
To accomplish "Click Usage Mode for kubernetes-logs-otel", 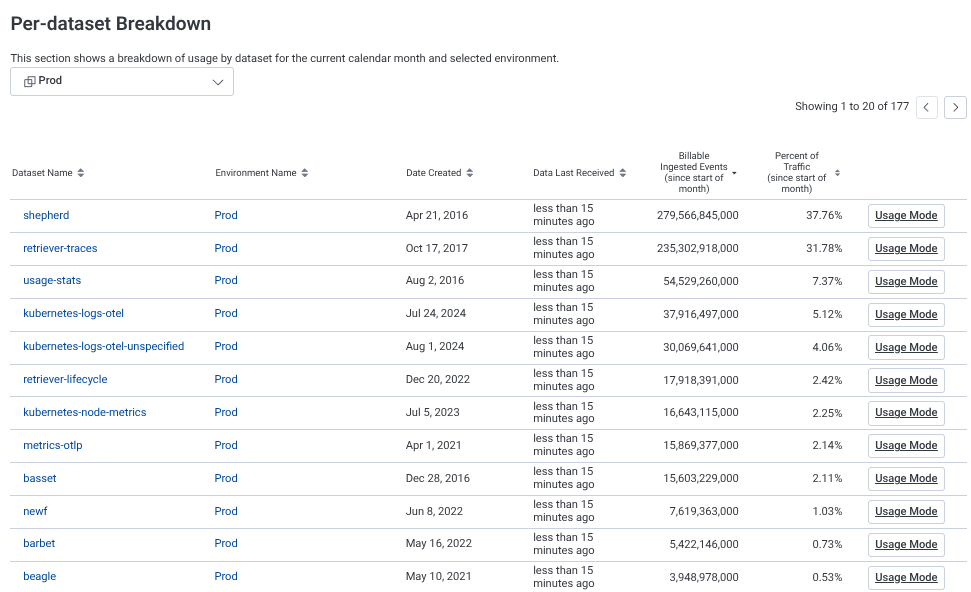I will coord(906,314).
